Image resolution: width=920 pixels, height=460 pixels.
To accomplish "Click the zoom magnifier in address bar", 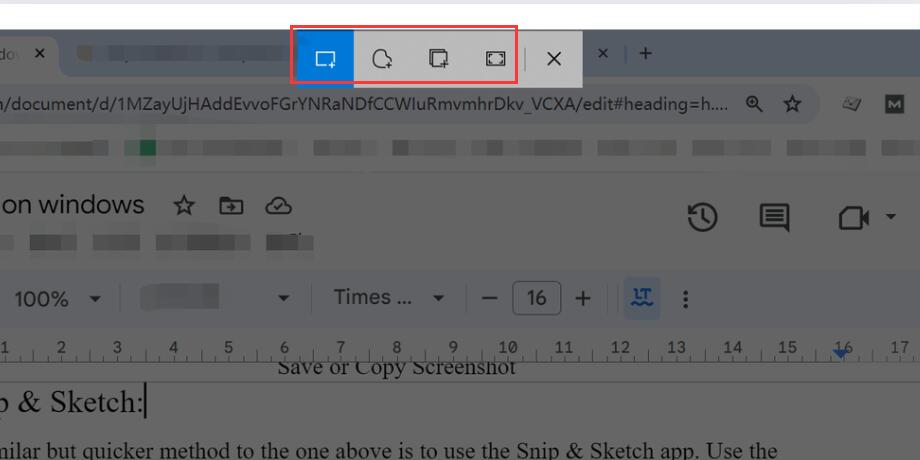I will point(754,104).
